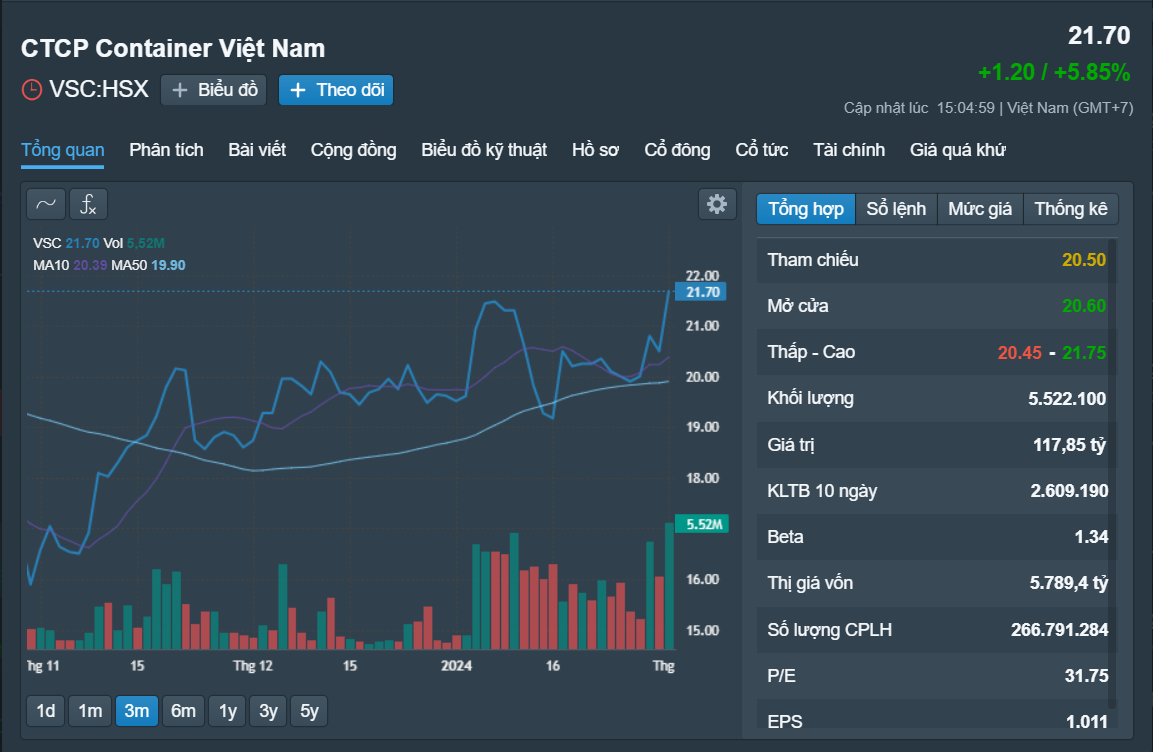Switch to the Hồ sơ tab
This screenshot has width=1153, height=752.
coord(596,150)
